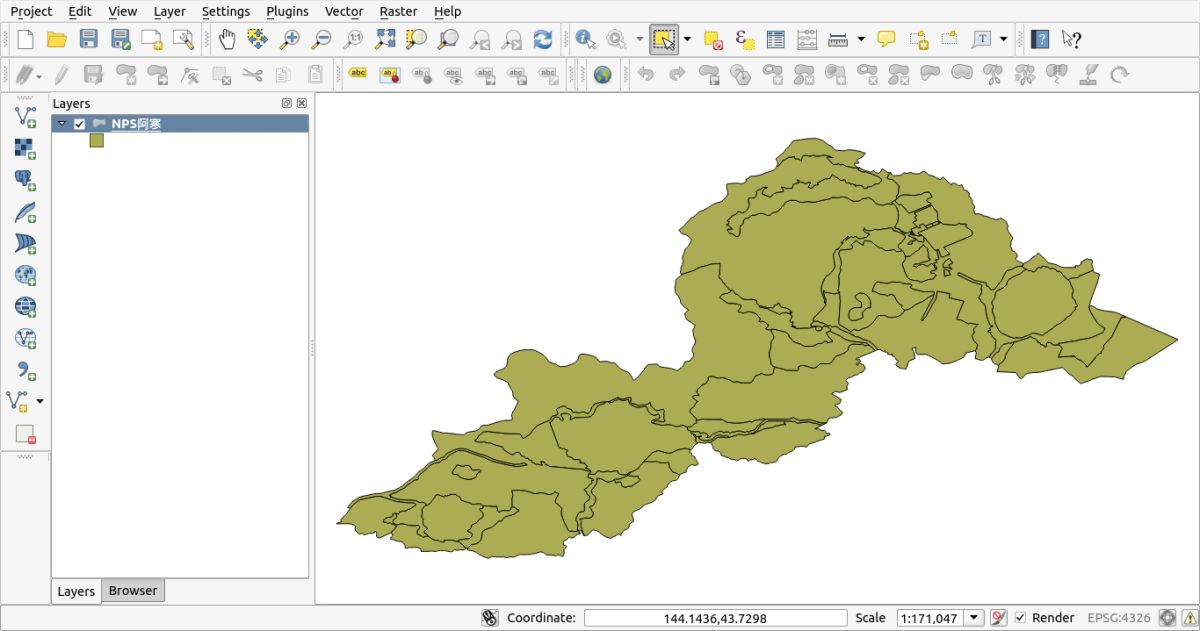
Task: Click Add Delimited Text Layer comma icon
Action: (25, 371)
